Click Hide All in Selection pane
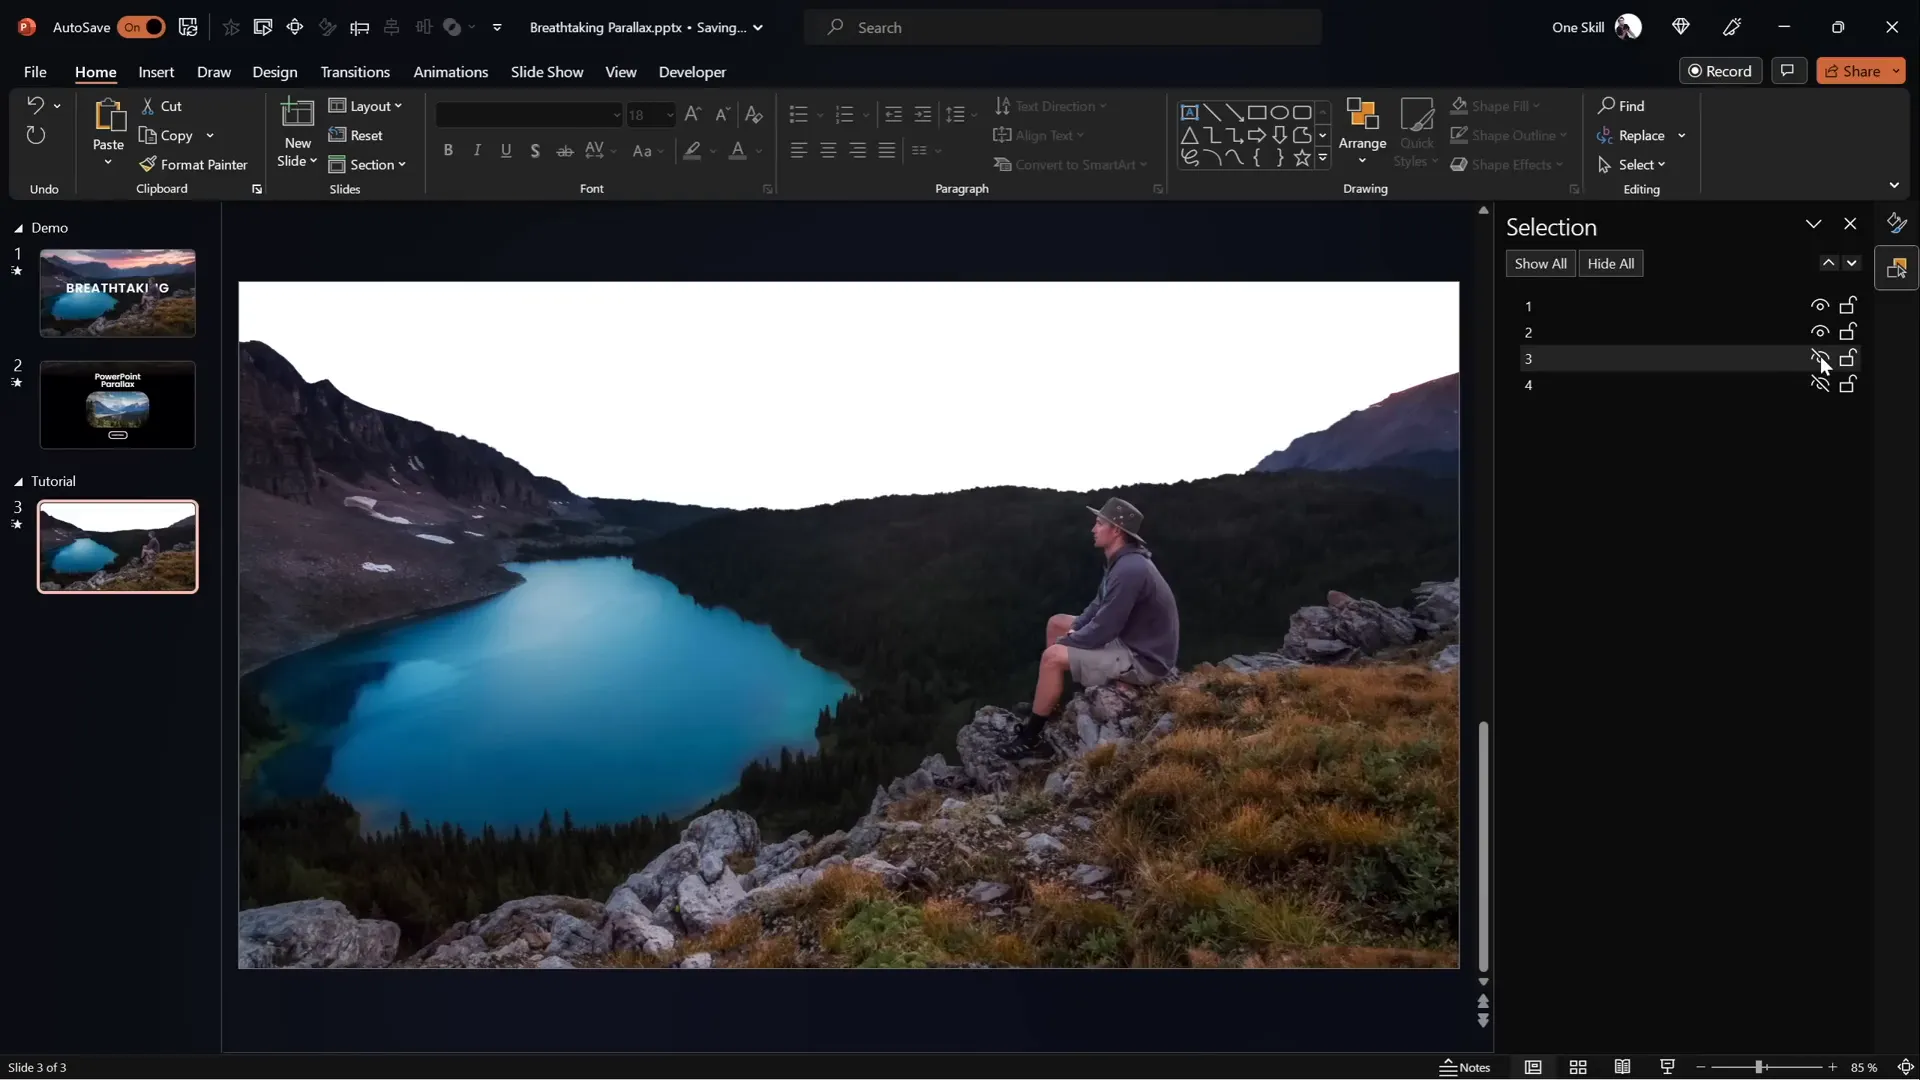 1610,263
